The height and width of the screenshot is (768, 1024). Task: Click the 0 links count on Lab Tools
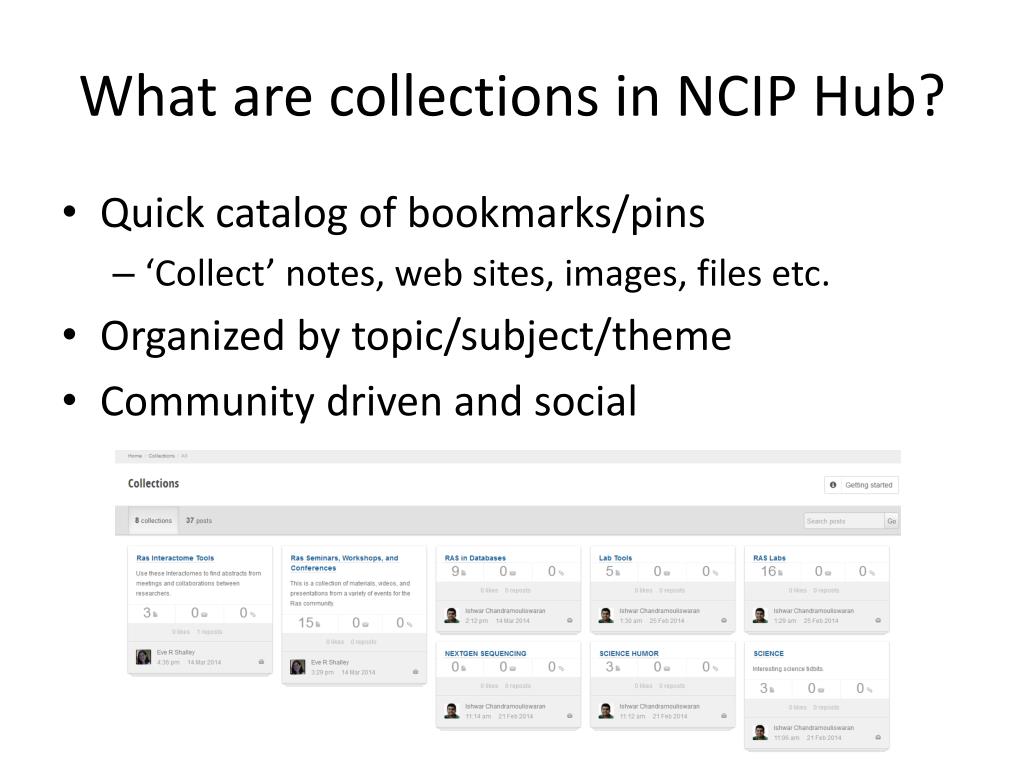711,571
